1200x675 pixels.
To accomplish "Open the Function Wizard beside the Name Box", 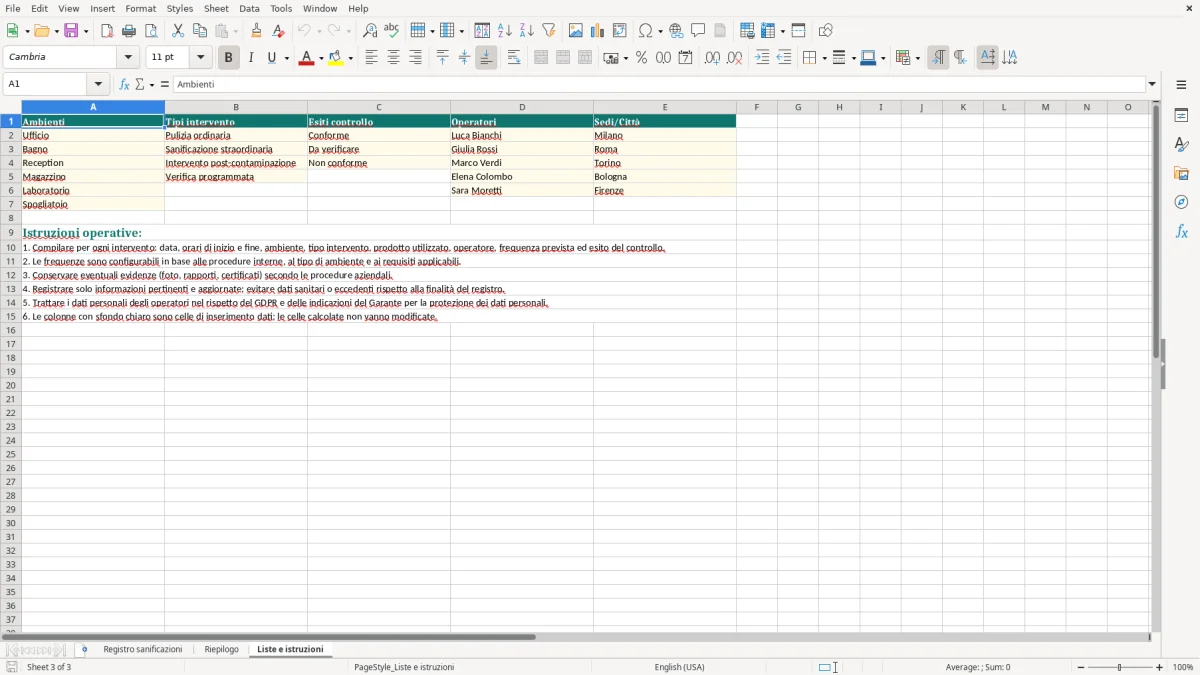I will [x=124, y=85].
